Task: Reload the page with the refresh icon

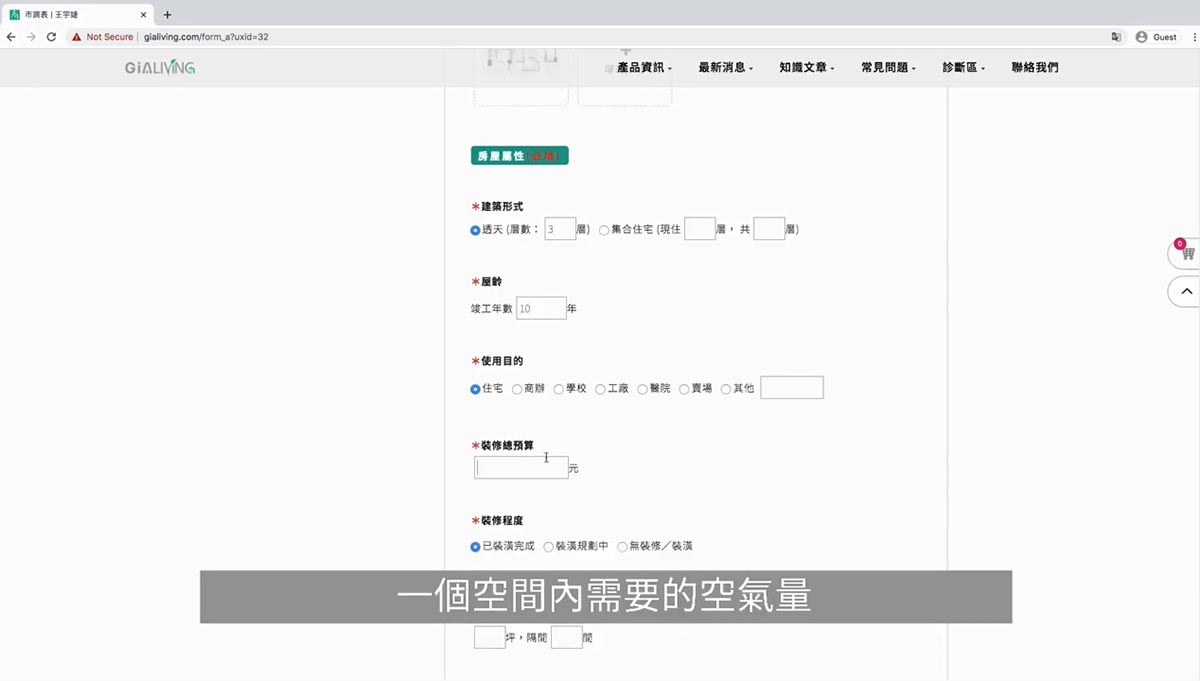Action: pos(51,37)
